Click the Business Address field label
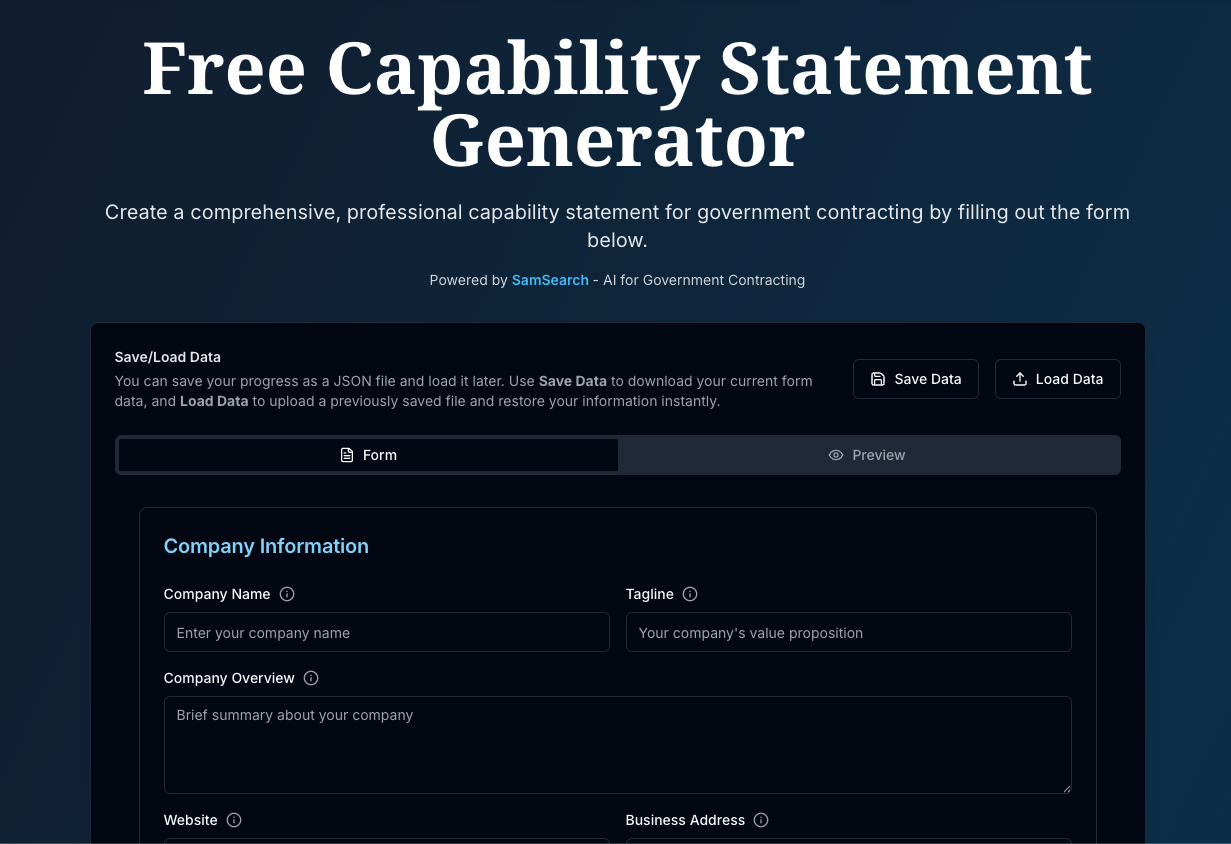The width and height of the screenshot is (1231, 844). (685, 820)
